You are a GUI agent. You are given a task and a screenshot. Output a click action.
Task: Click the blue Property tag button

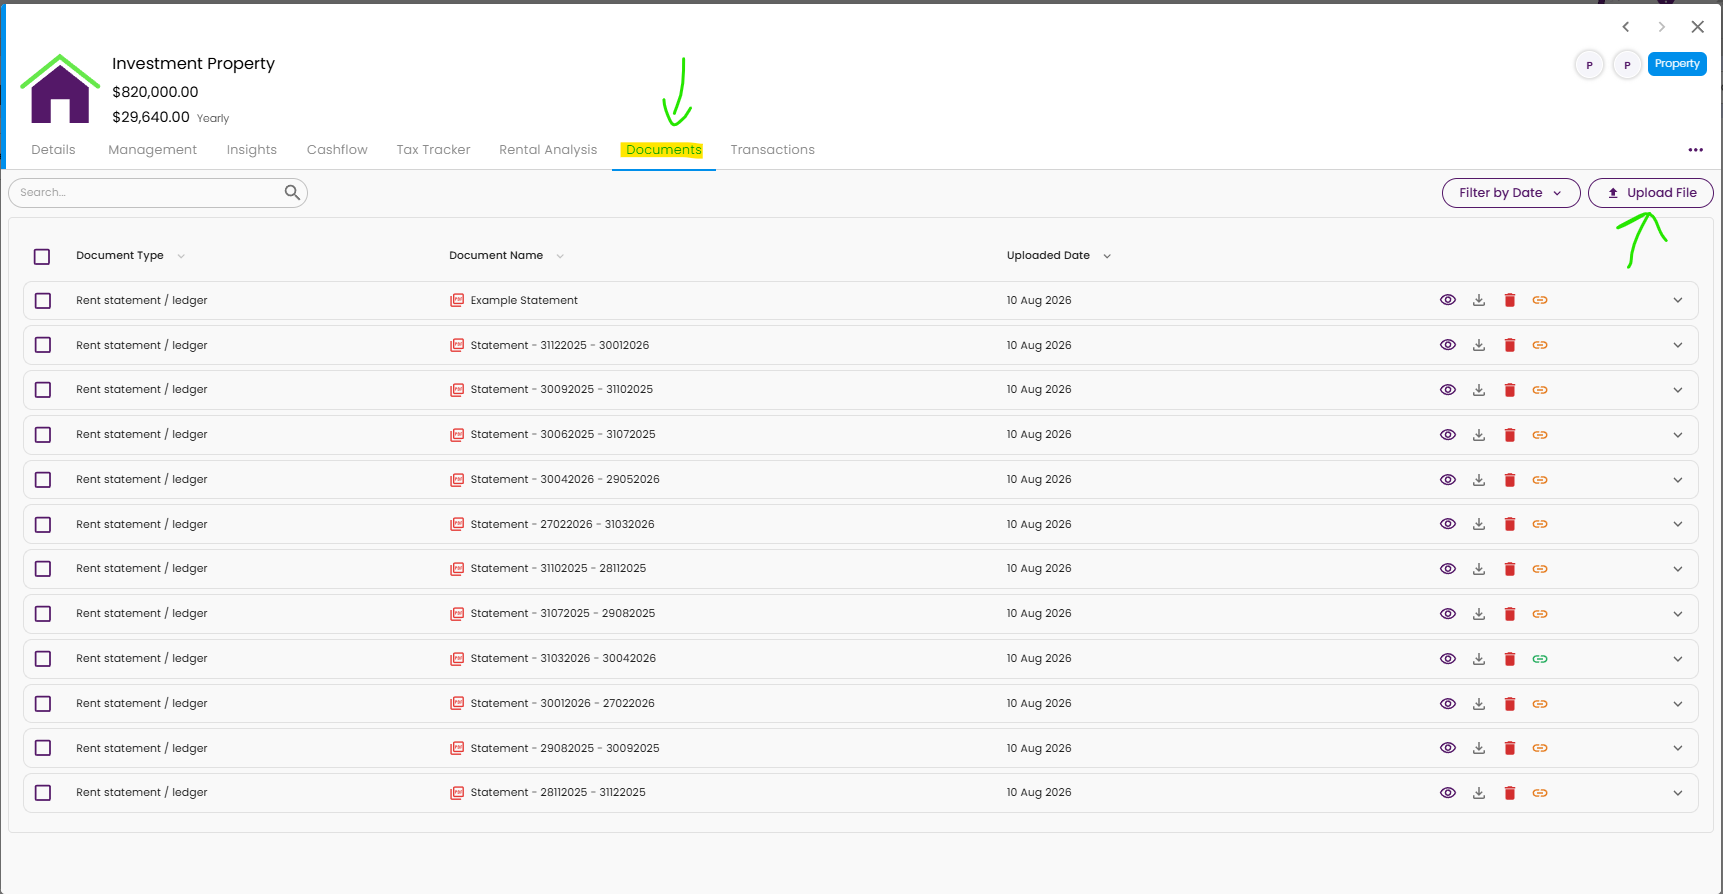pos(1677,64)
